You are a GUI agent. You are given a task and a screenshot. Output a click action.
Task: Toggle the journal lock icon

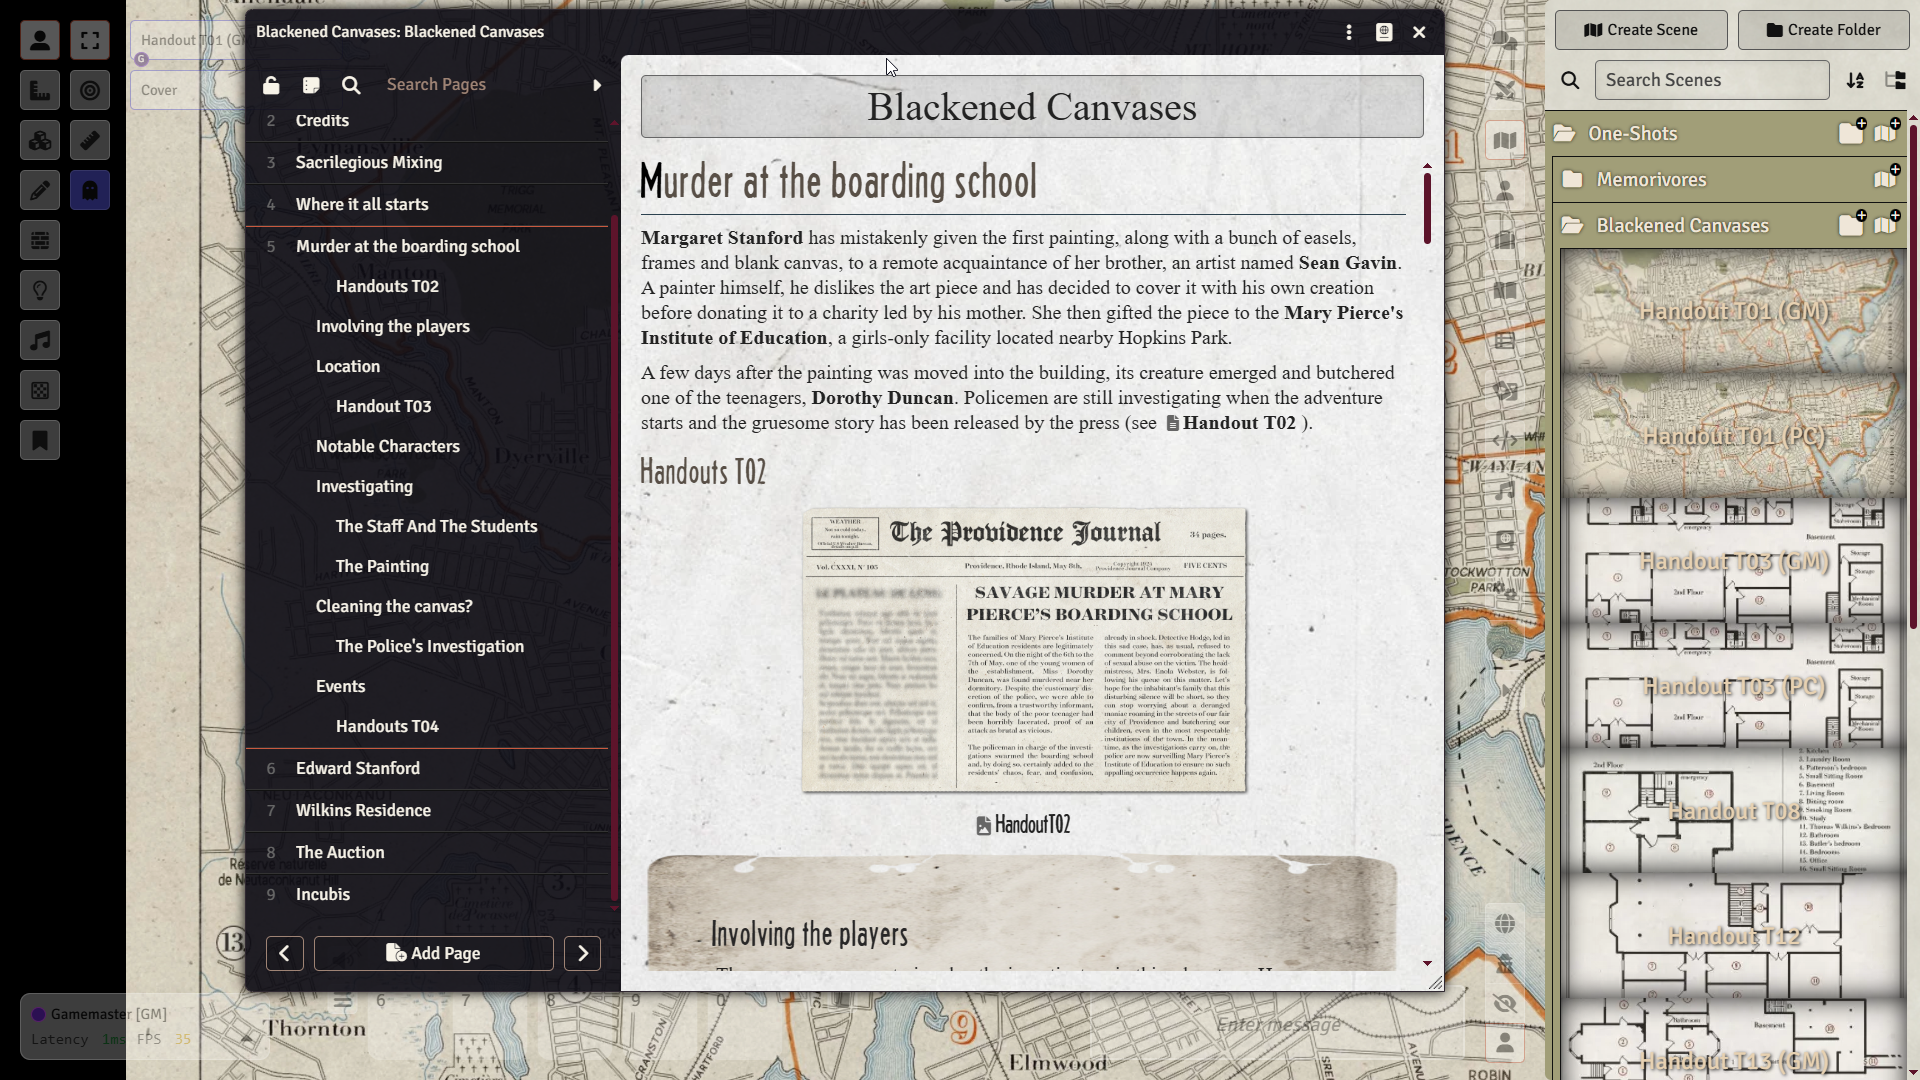click(x=271, y=85)
